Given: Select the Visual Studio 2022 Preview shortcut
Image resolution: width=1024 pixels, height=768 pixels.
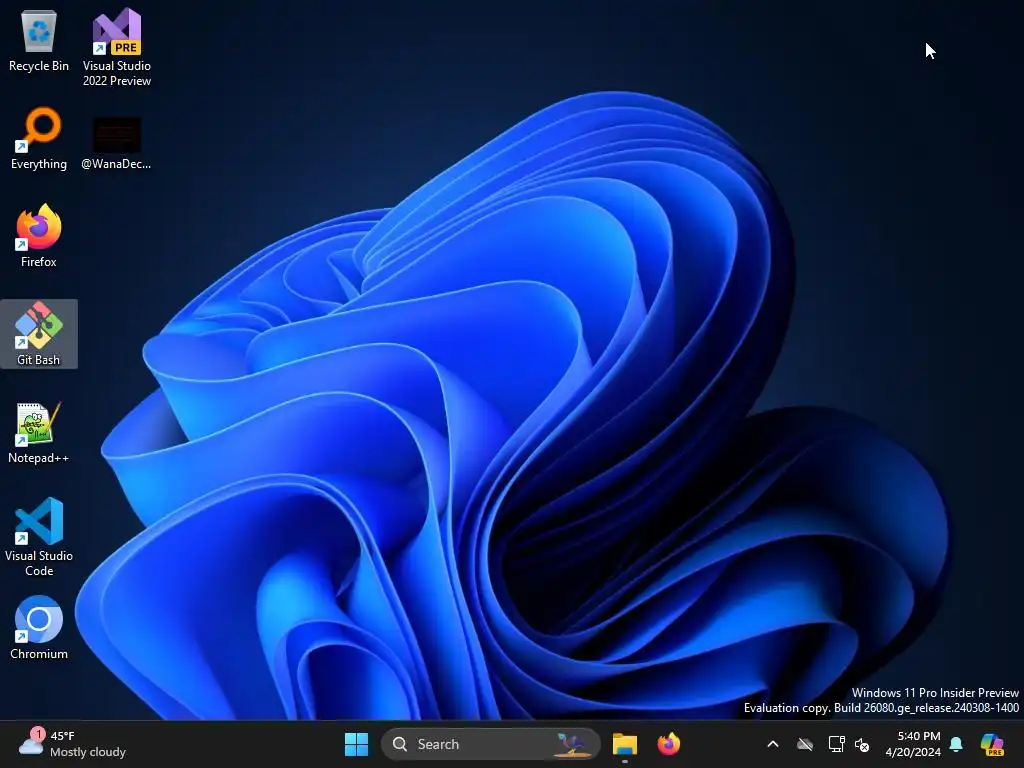Looking at the screenshot, I should pos(117,47).
